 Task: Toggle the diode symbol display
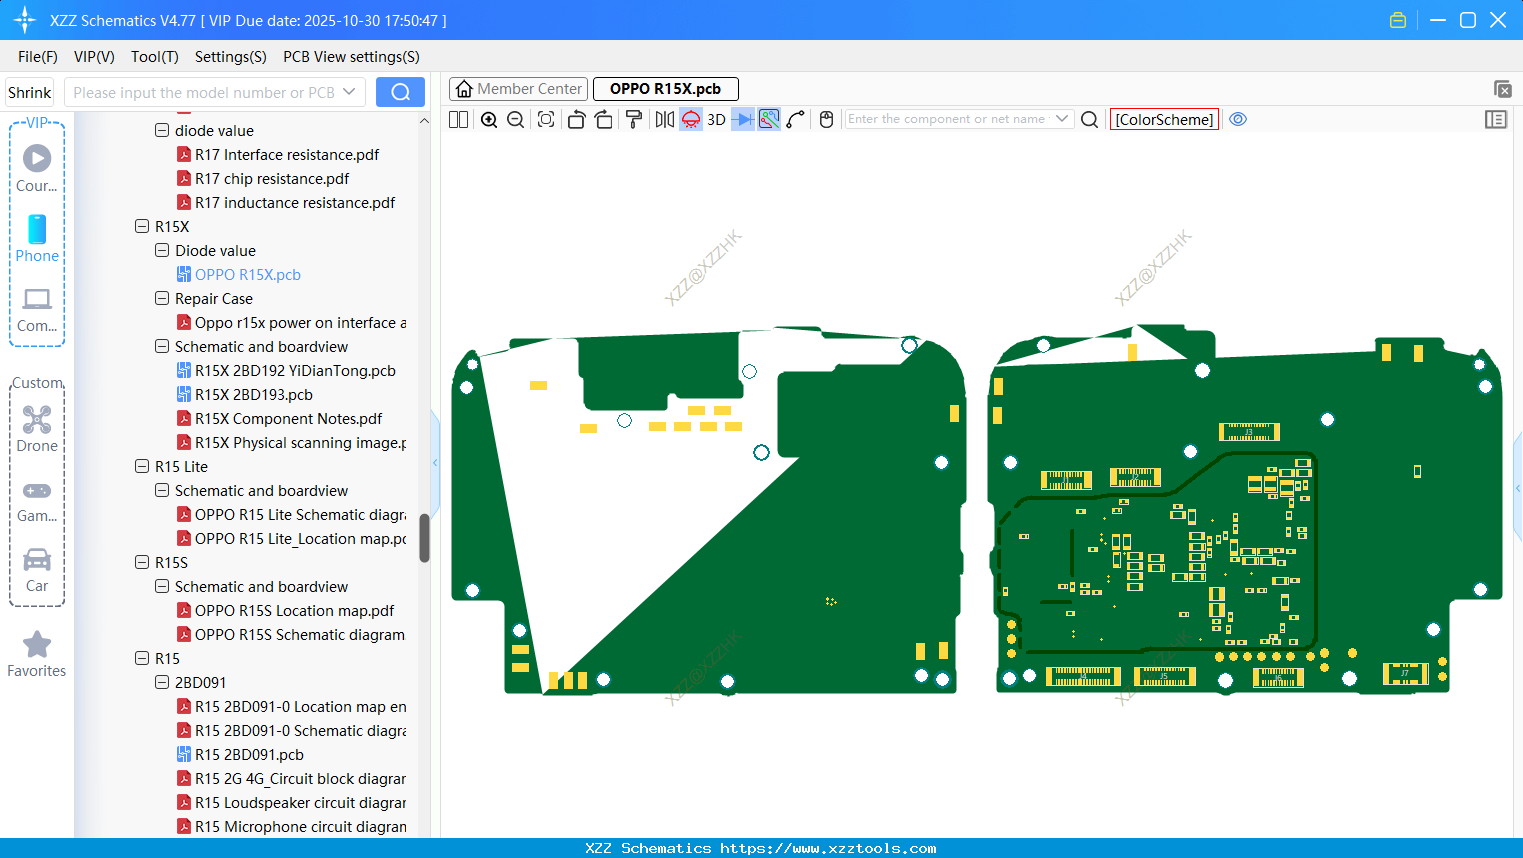(743, 120)
